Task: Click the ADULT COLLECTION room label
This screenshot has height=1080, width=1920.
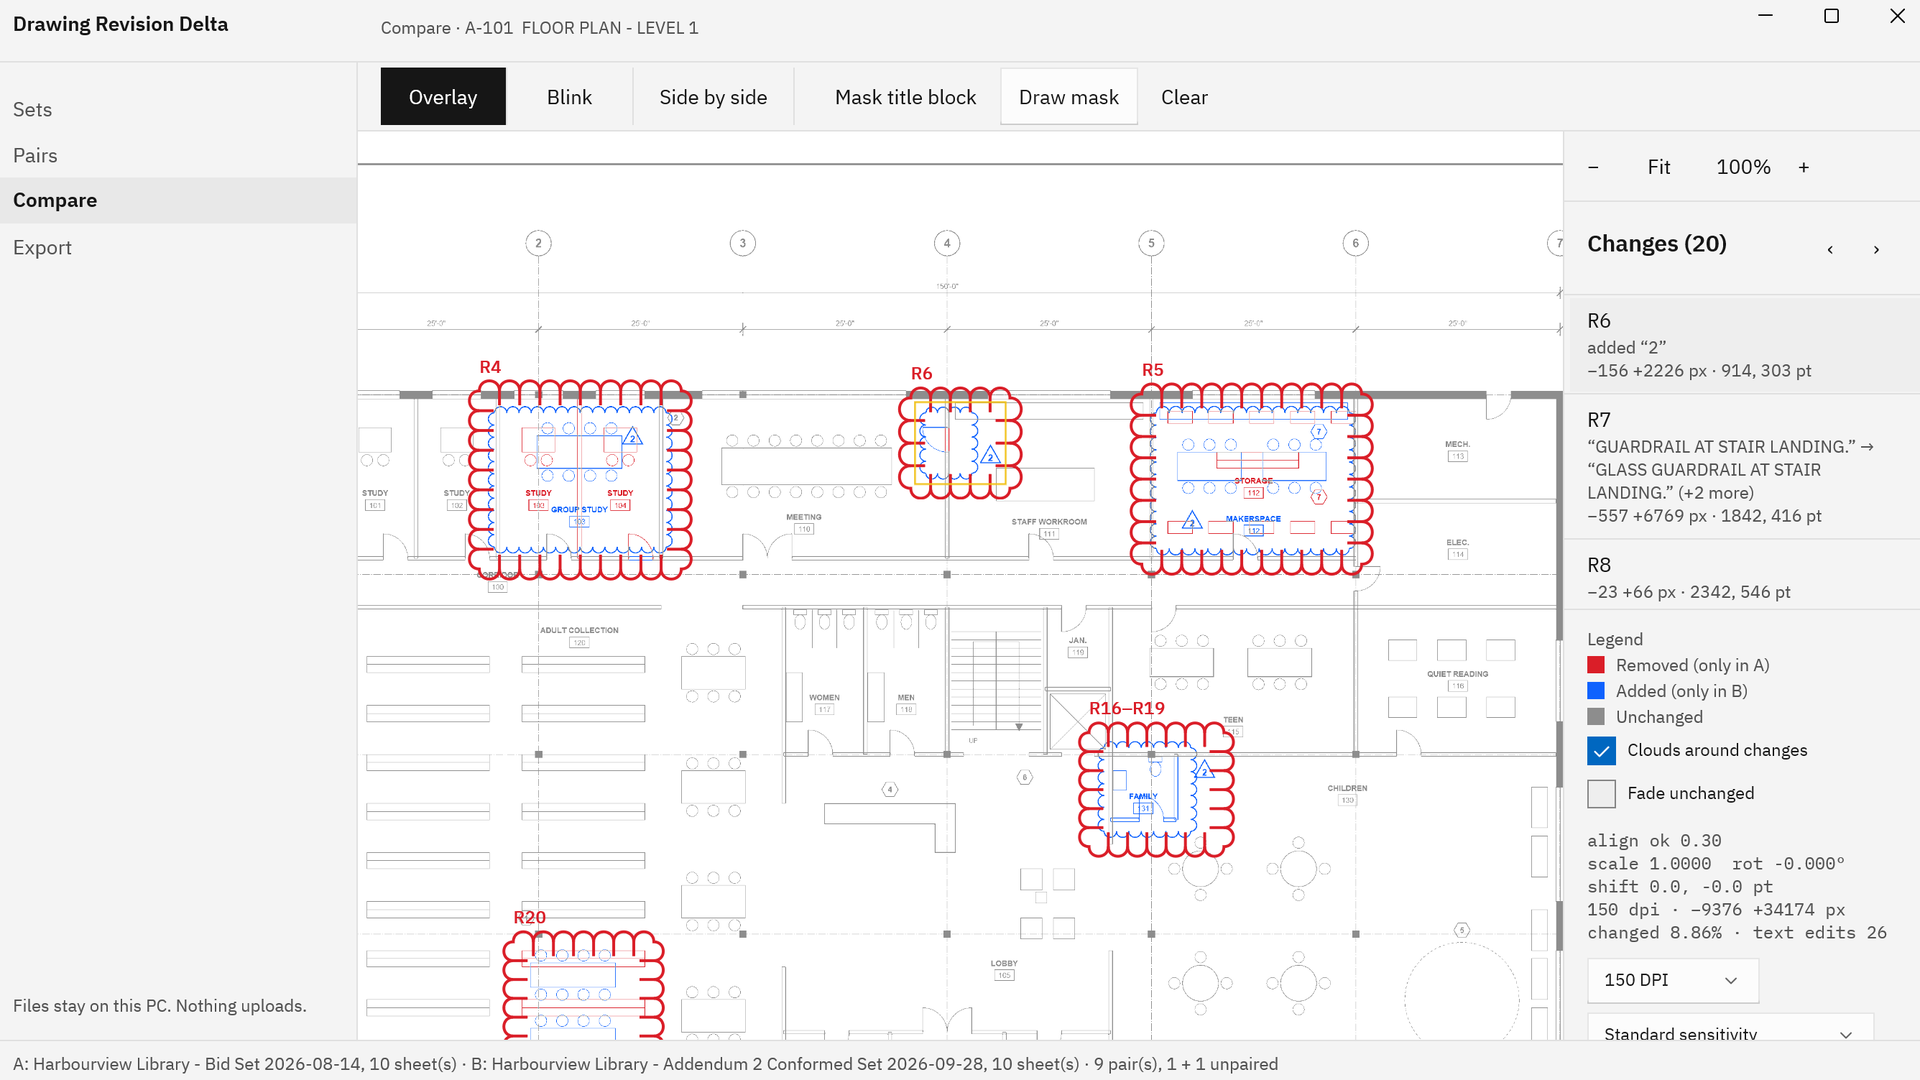Action: (x=579, y=630)
